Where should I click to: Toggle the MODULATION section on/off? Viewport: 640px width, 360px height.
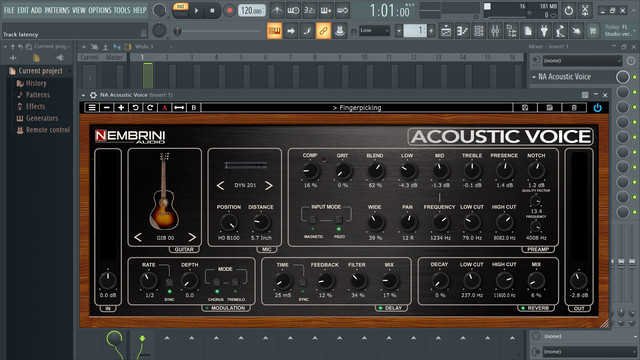click(x=207, y=308)
